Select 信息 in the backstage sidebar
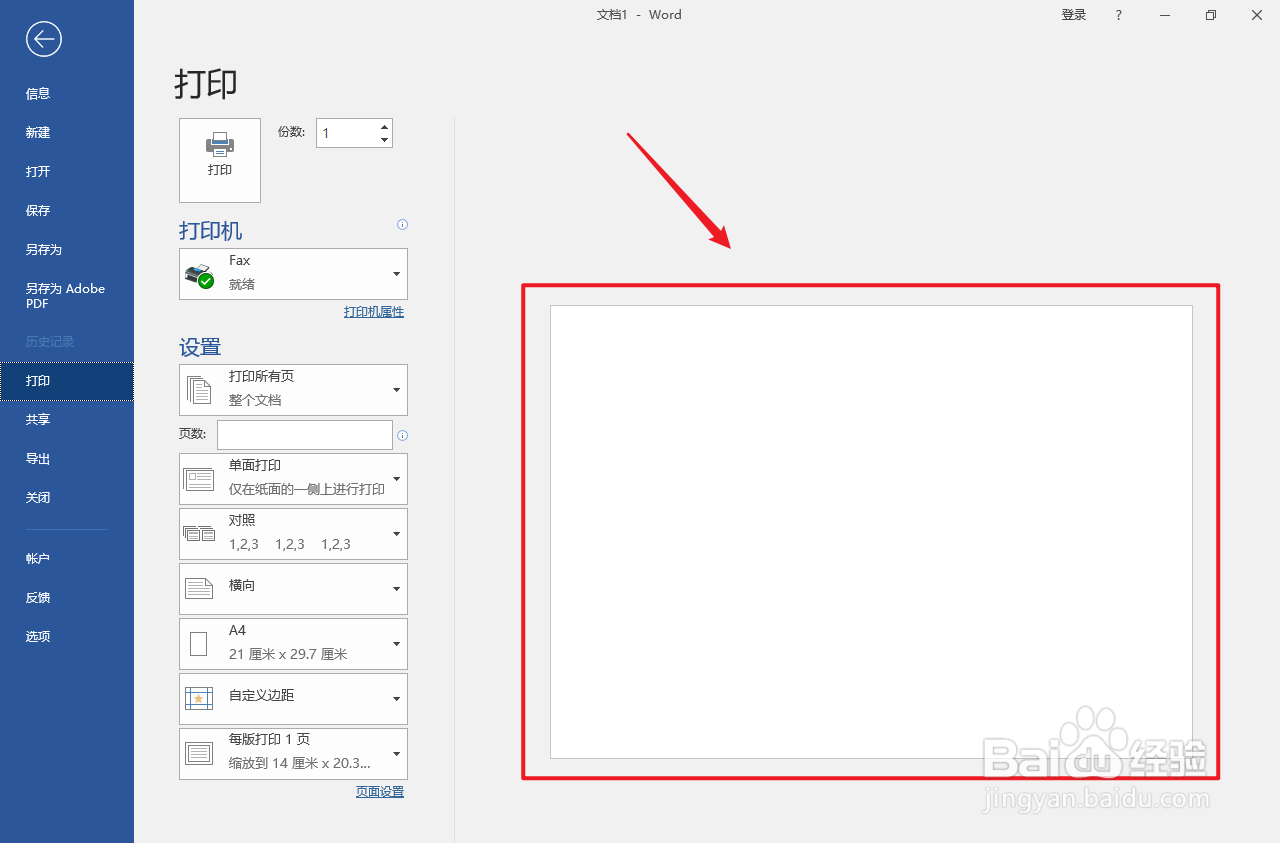The height and width of the screenshot is (843, 1280). point(67,94)
